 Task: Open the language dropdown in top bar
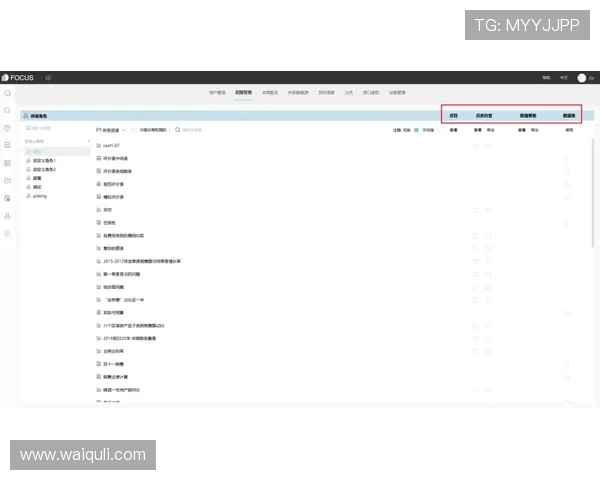pos(564,77)
